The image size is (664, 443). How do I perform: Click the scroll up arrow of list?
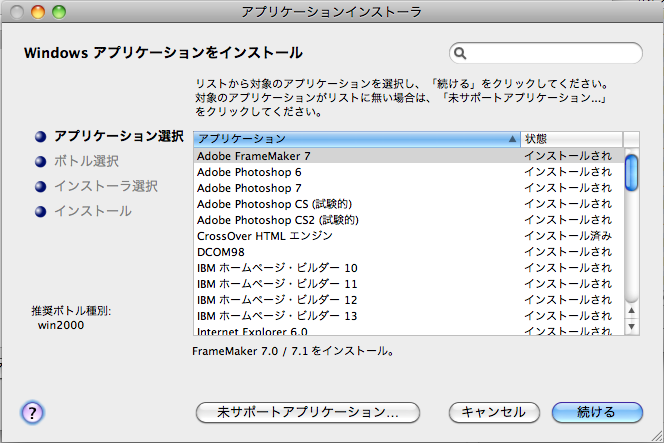tap(631, 310)
